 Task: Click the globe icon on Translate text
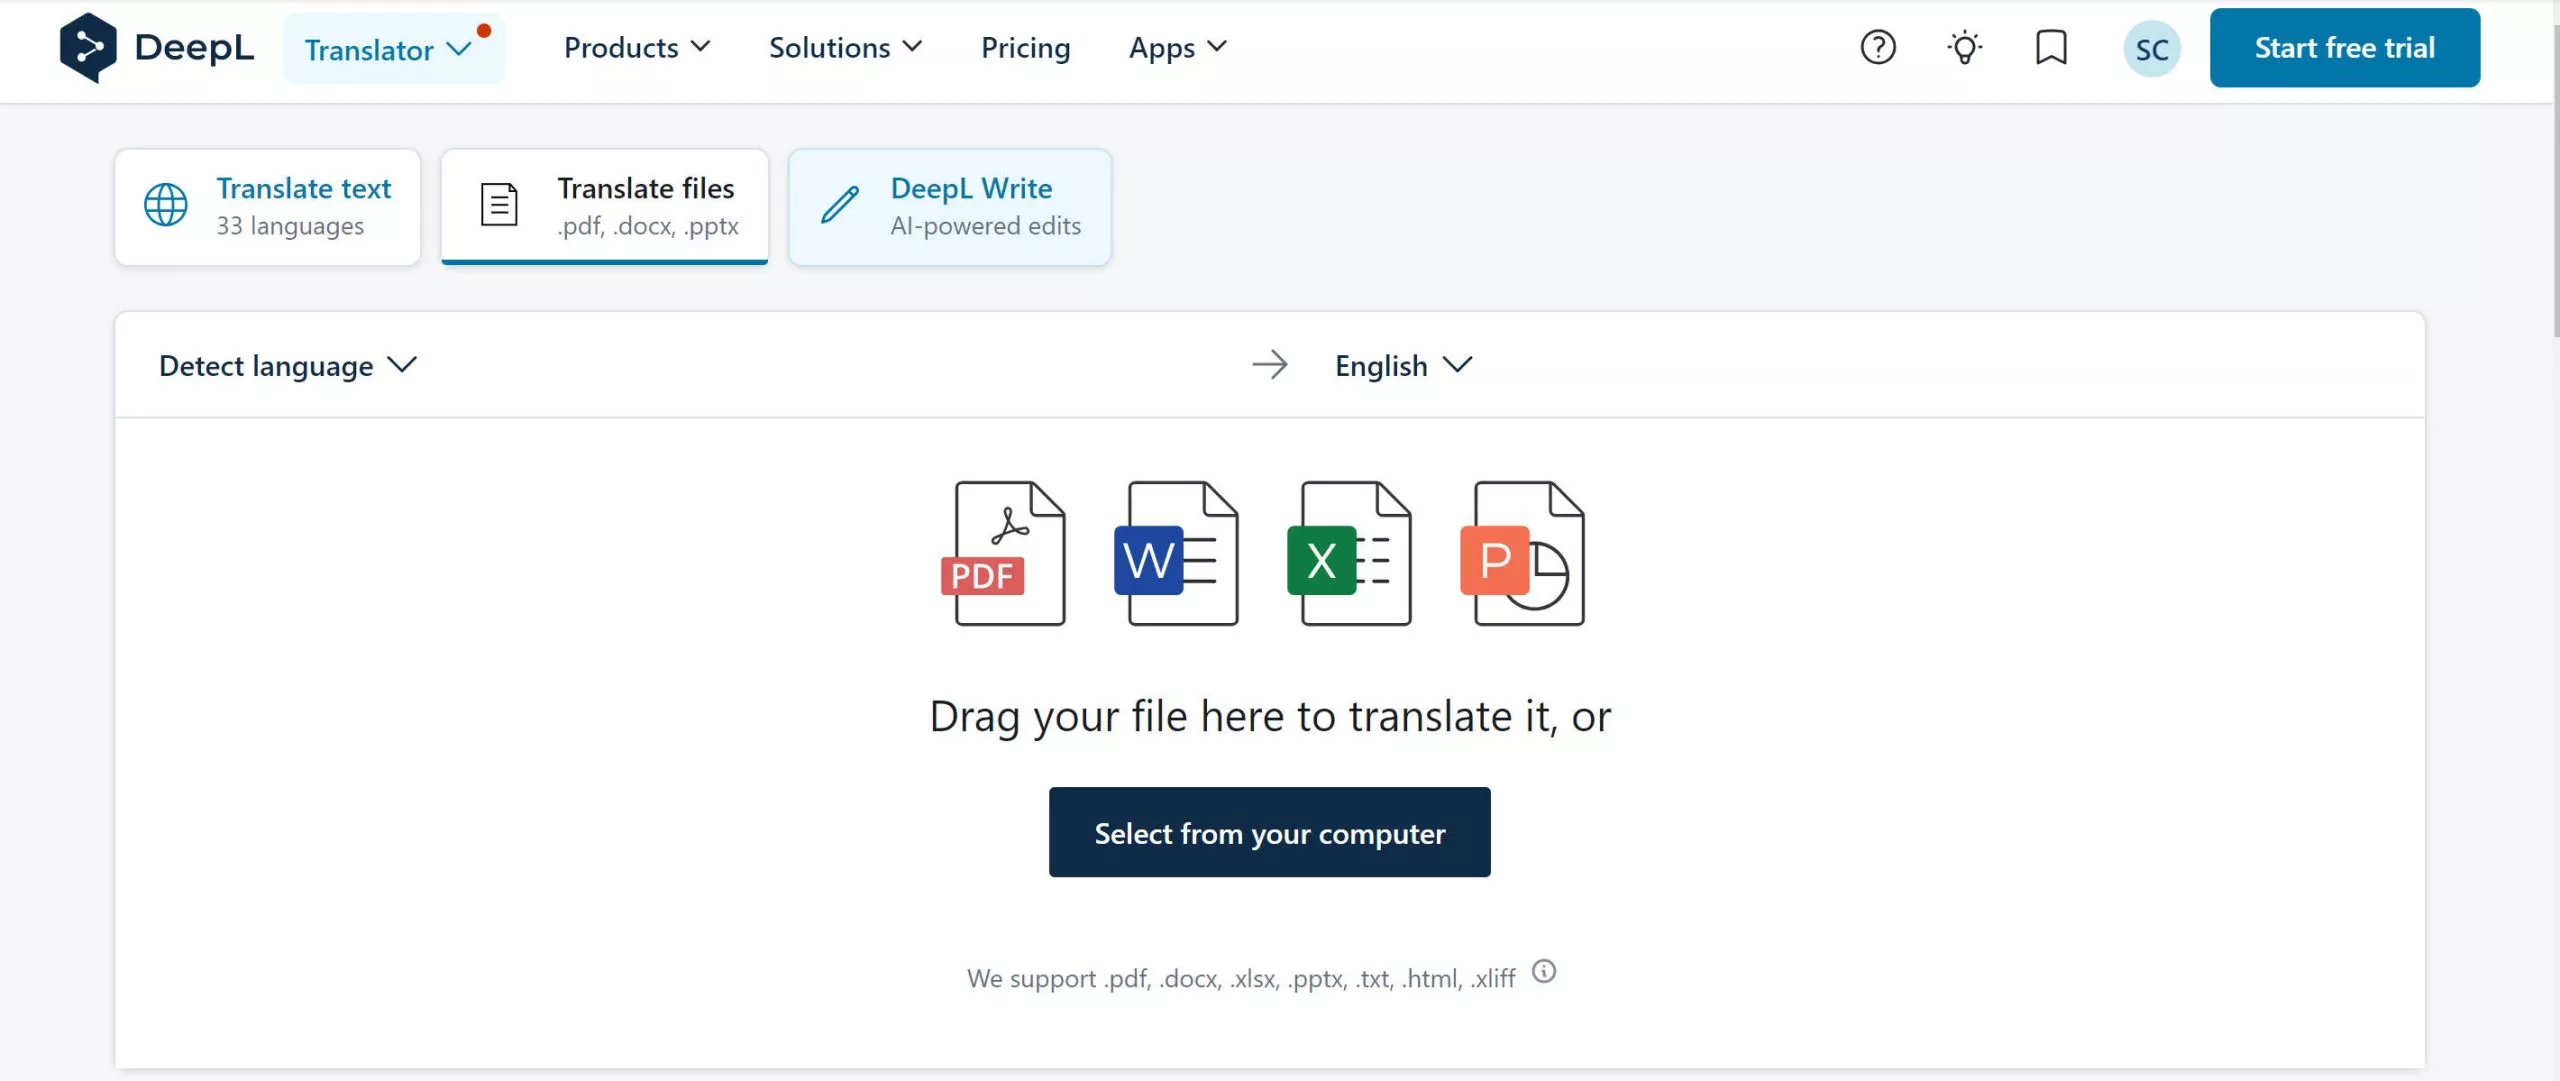165,204
